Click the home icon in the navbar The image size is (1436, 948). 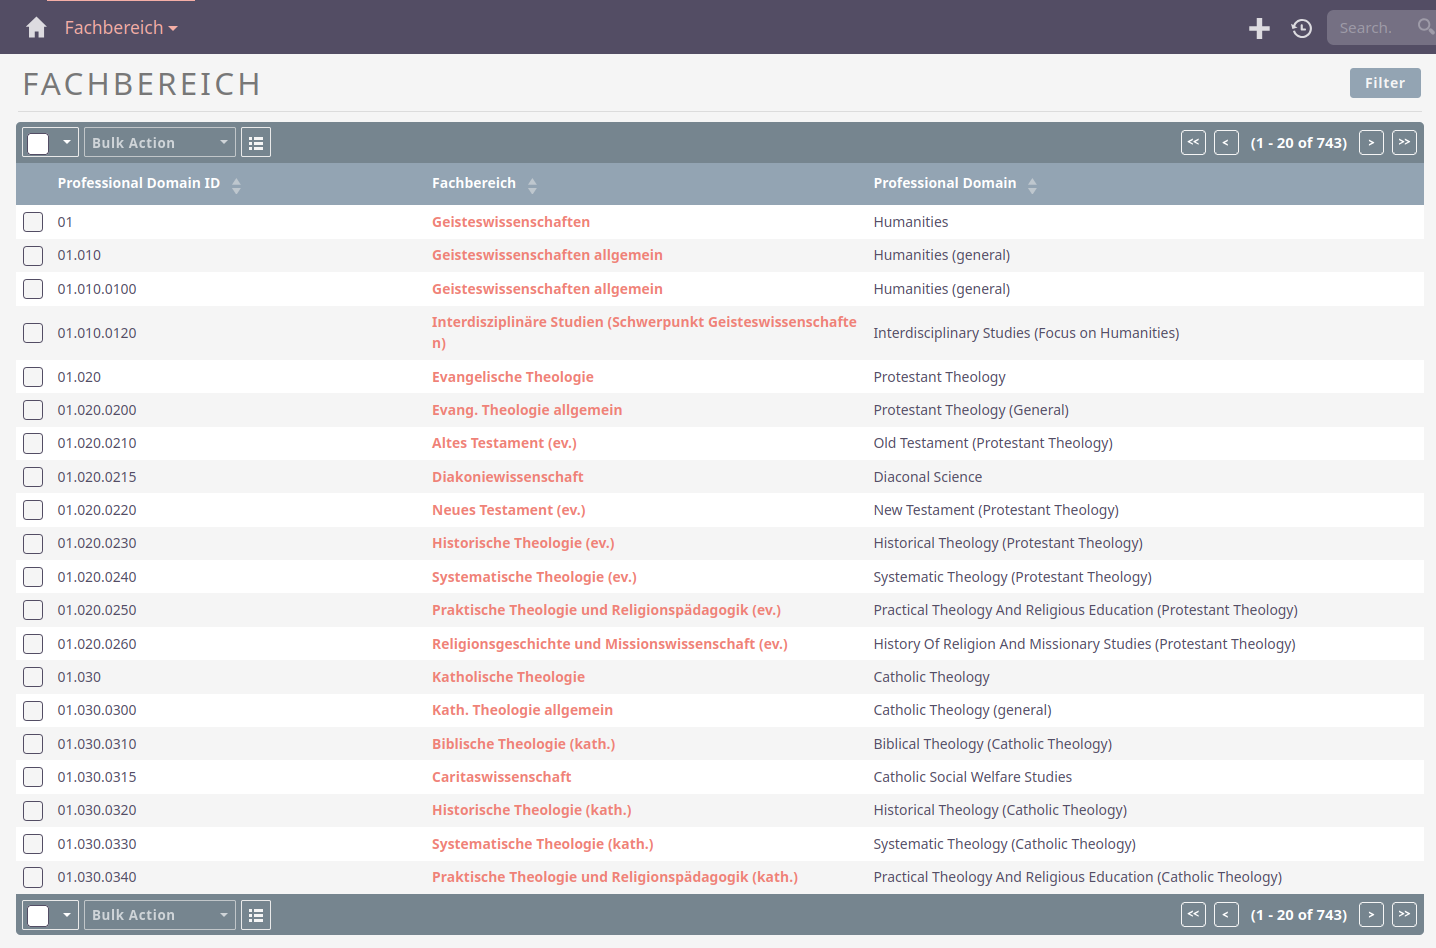coord(37,28)
